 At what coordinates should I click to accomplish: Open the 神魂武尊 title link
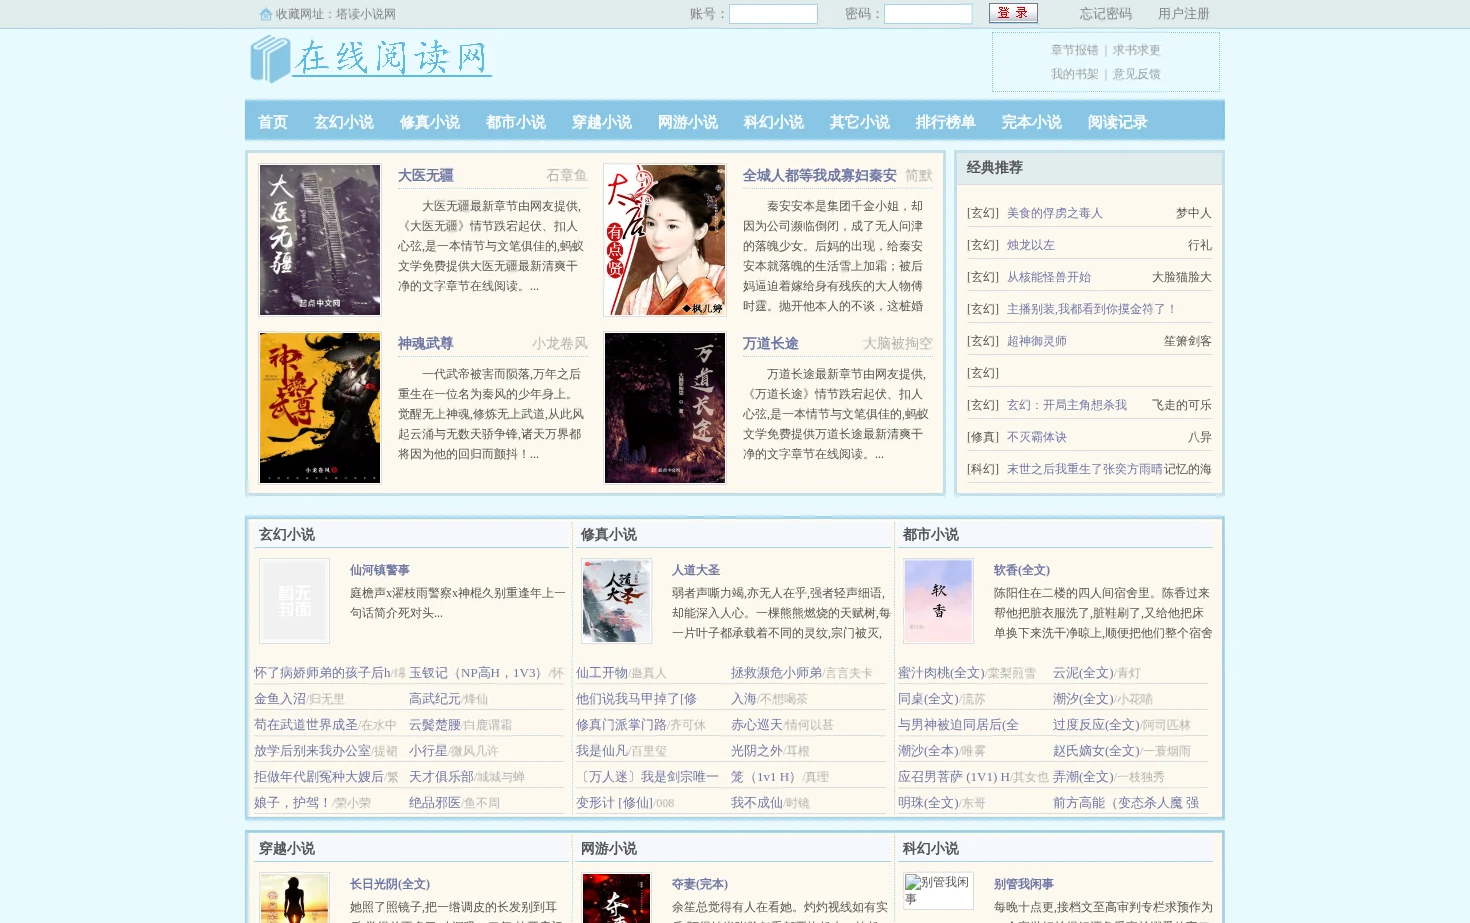[x=426, y=344]
